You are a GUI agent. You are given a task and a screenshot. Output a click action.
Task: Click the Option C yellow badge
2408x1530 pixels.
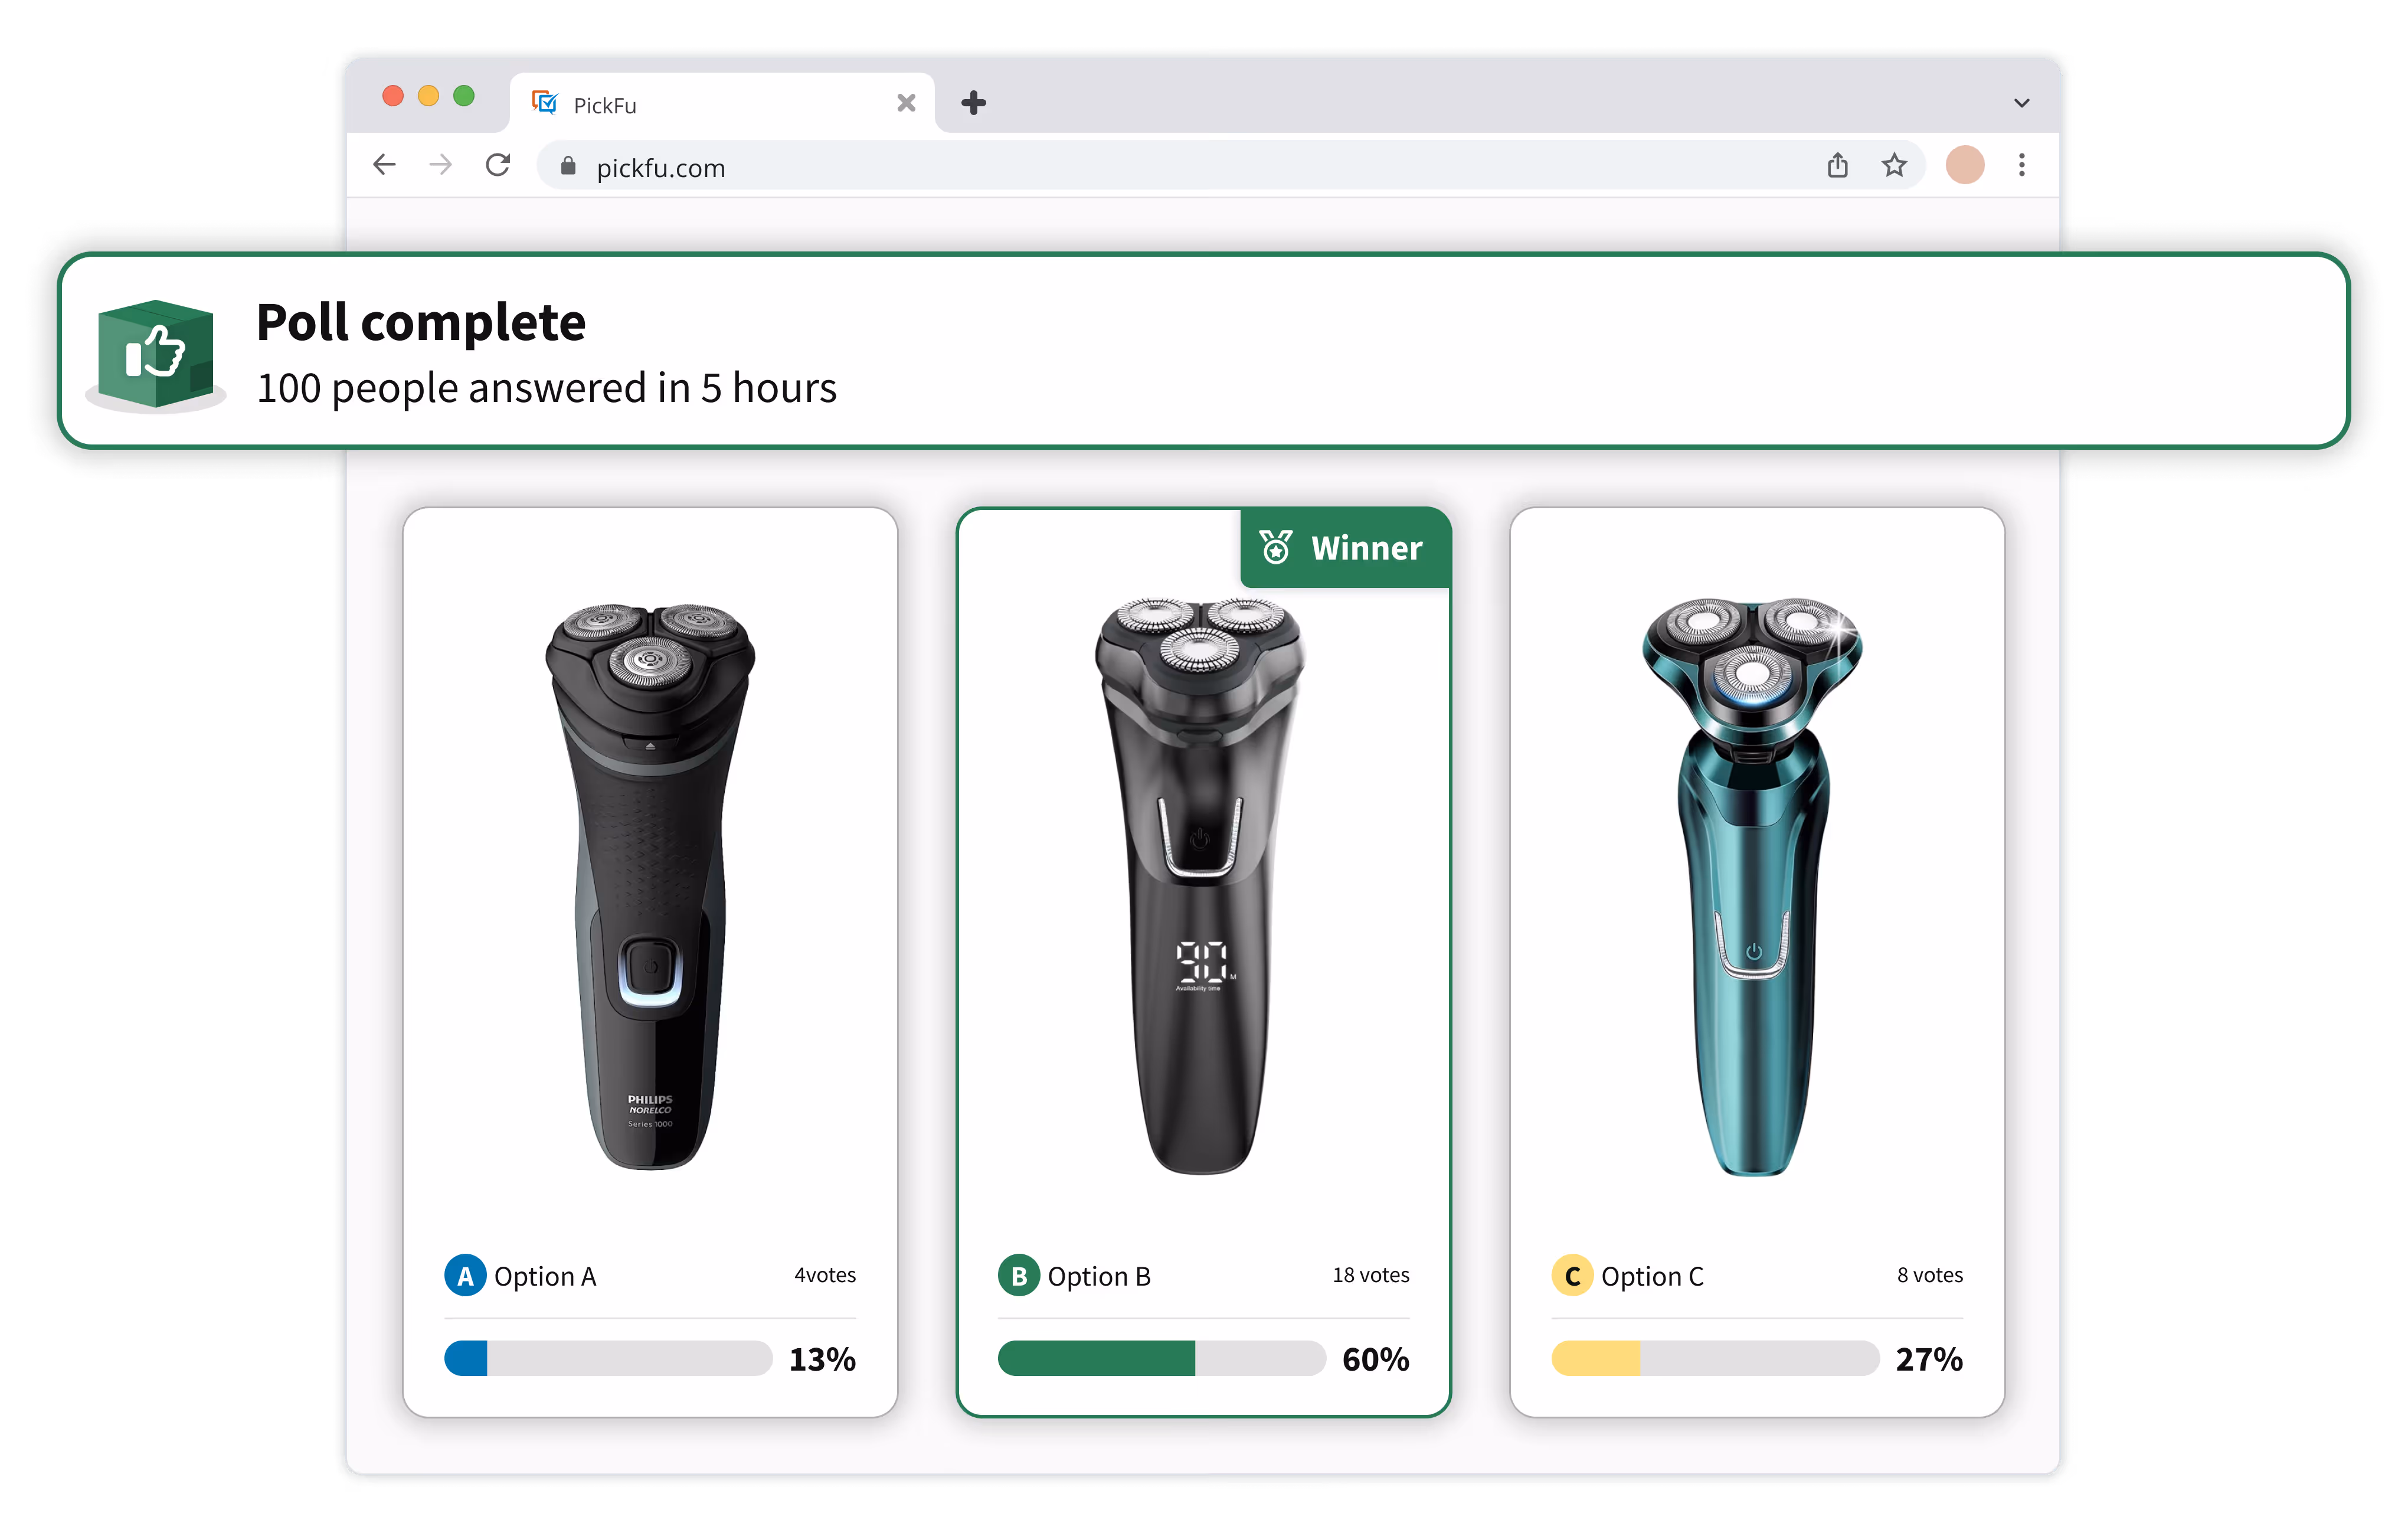tap(1572, 1275)
